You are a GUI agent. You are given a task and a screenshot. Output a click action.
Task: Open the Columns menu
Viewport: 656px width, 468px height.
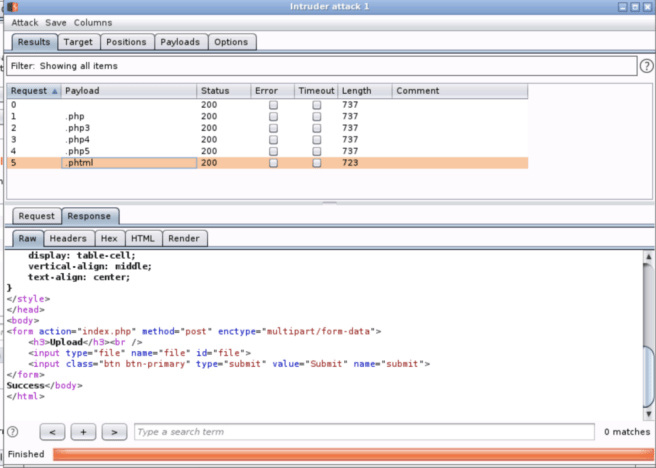pos(93,22)
